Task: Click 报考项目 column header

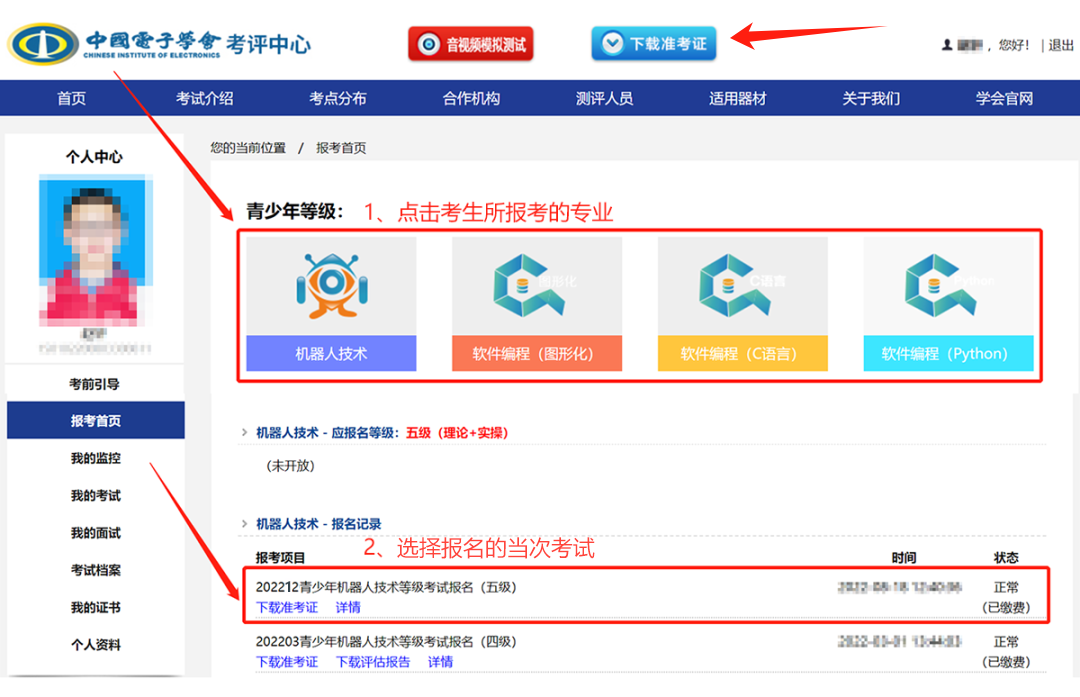Action: (280, 558)
